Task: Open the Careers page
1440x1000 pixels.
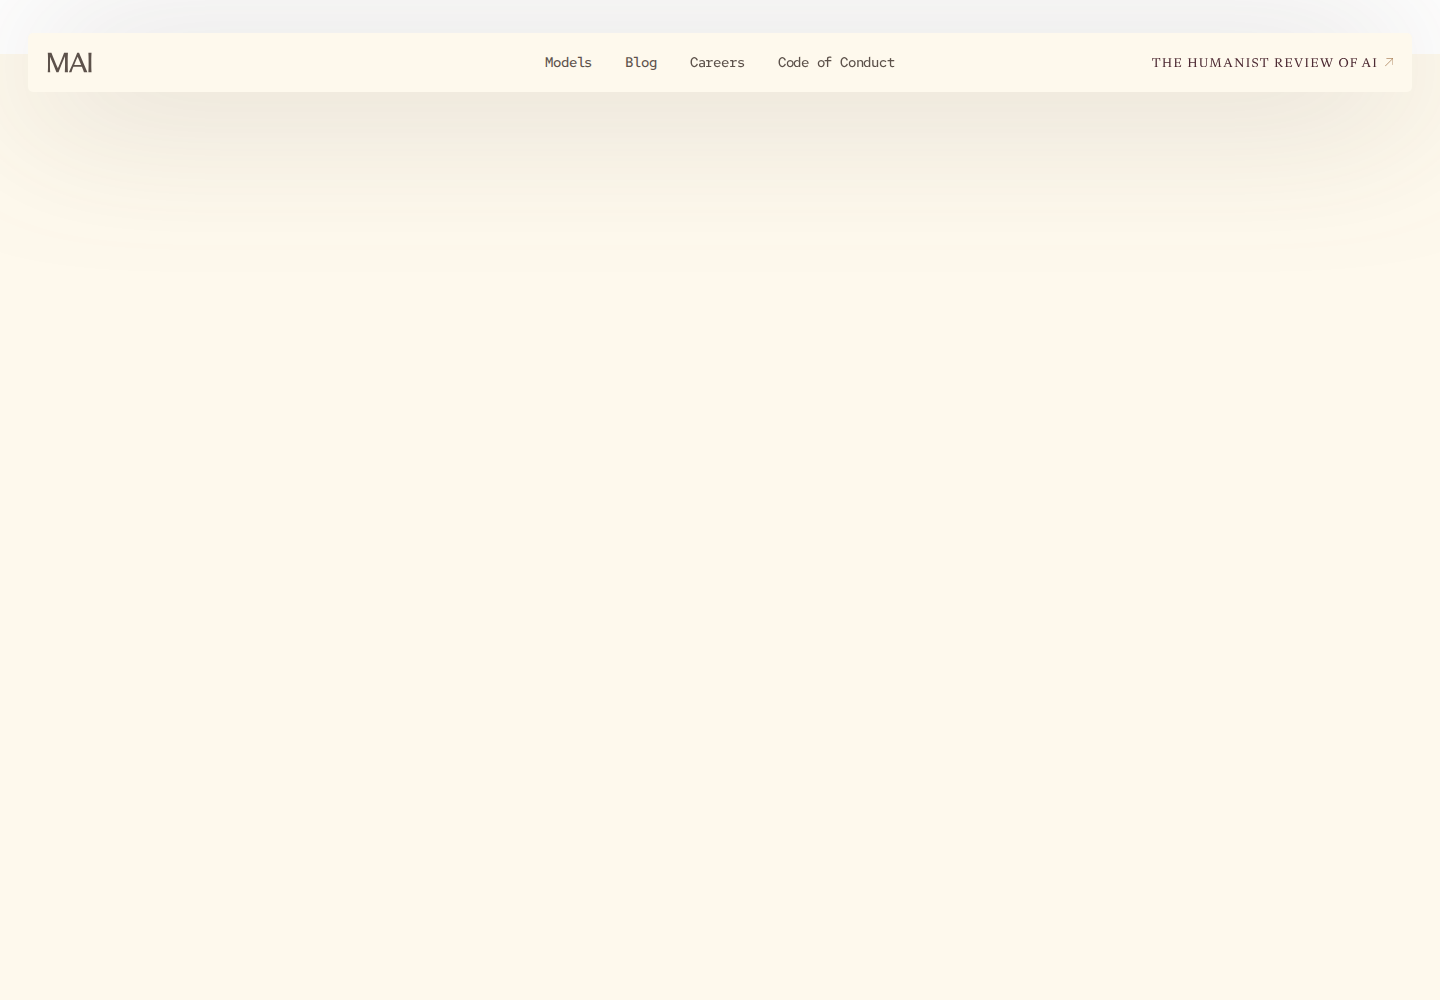Action: coord(717,62)
